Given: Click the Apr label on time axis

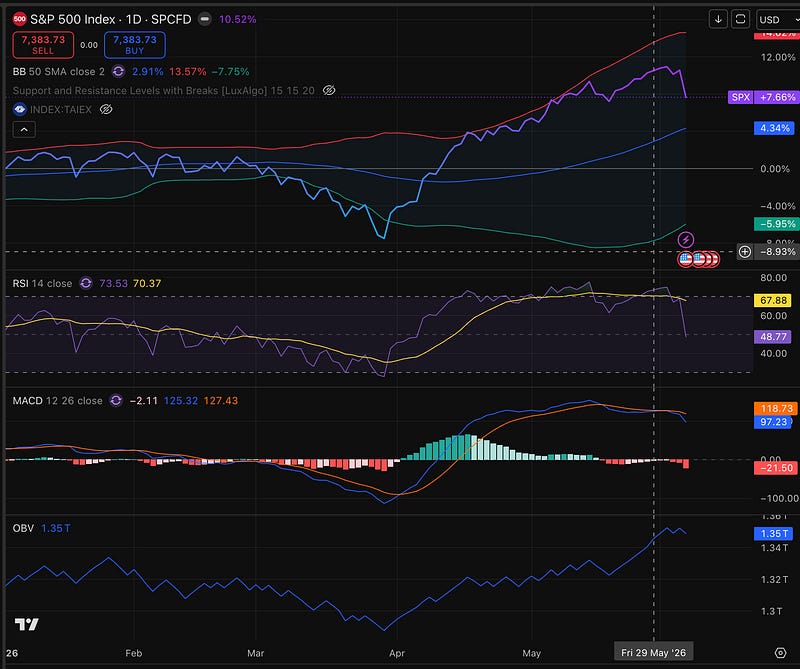Looking at the screenshot, I should coord(397,653).
